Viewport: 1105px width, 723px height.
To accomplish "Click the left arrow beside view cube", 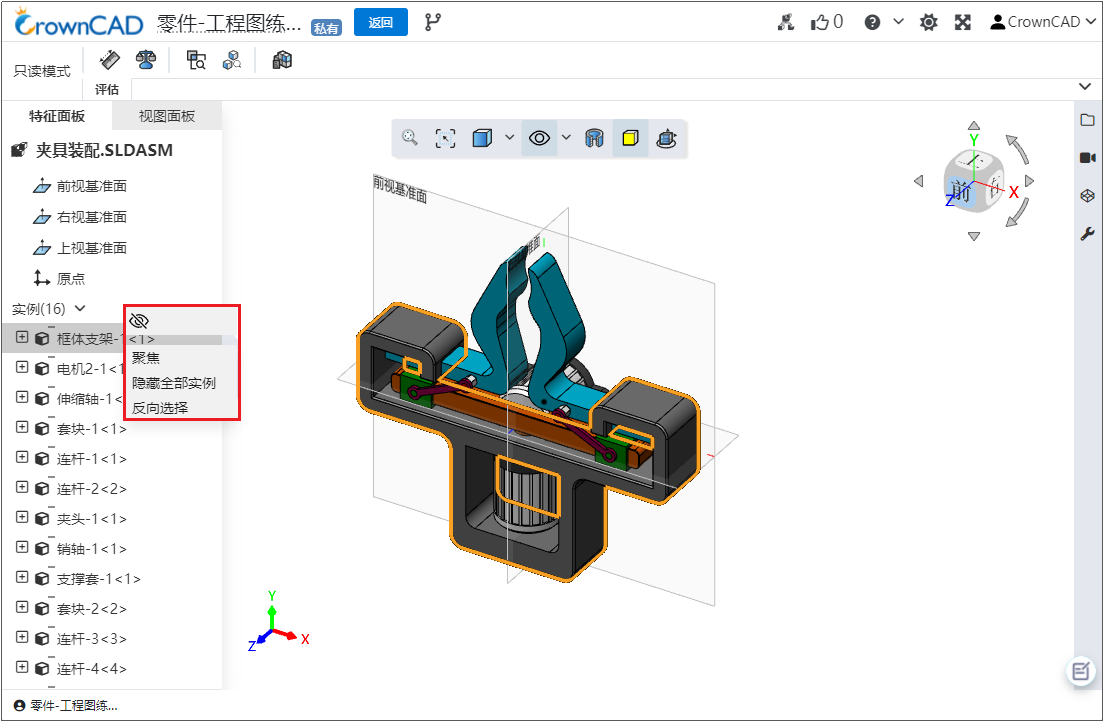I will click(x=918, y=181).
